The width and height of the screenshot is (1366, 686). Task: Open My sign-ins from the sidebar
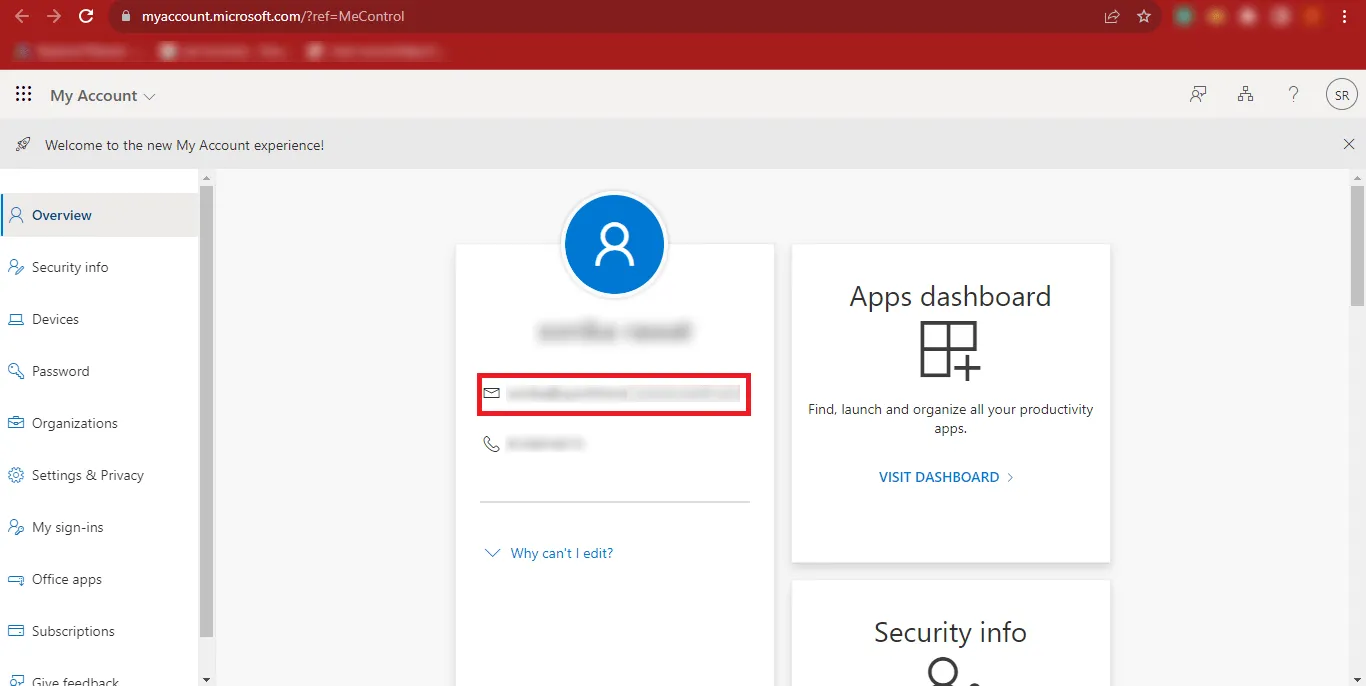(67, 527)
